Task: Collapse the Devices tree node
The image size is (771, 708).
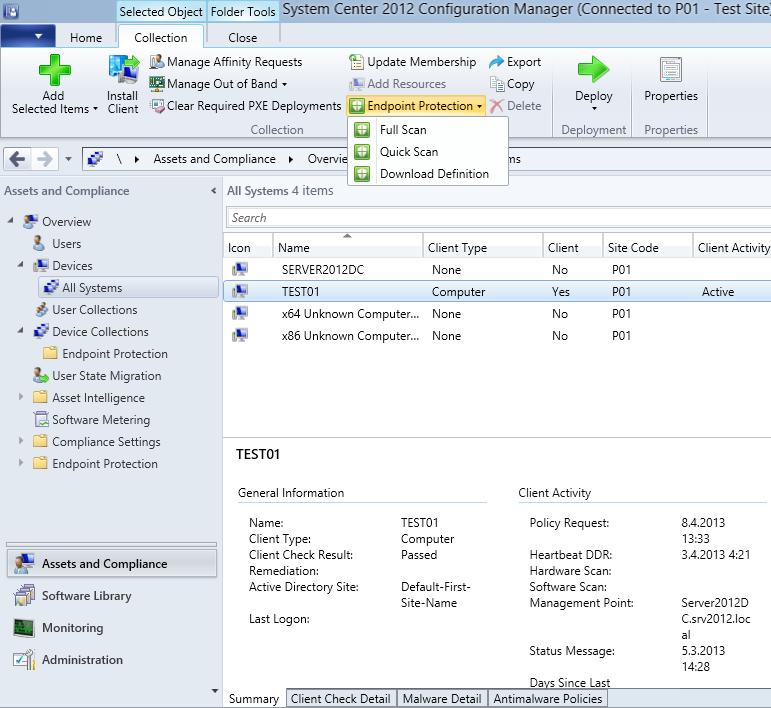Action: pos(21,265)
